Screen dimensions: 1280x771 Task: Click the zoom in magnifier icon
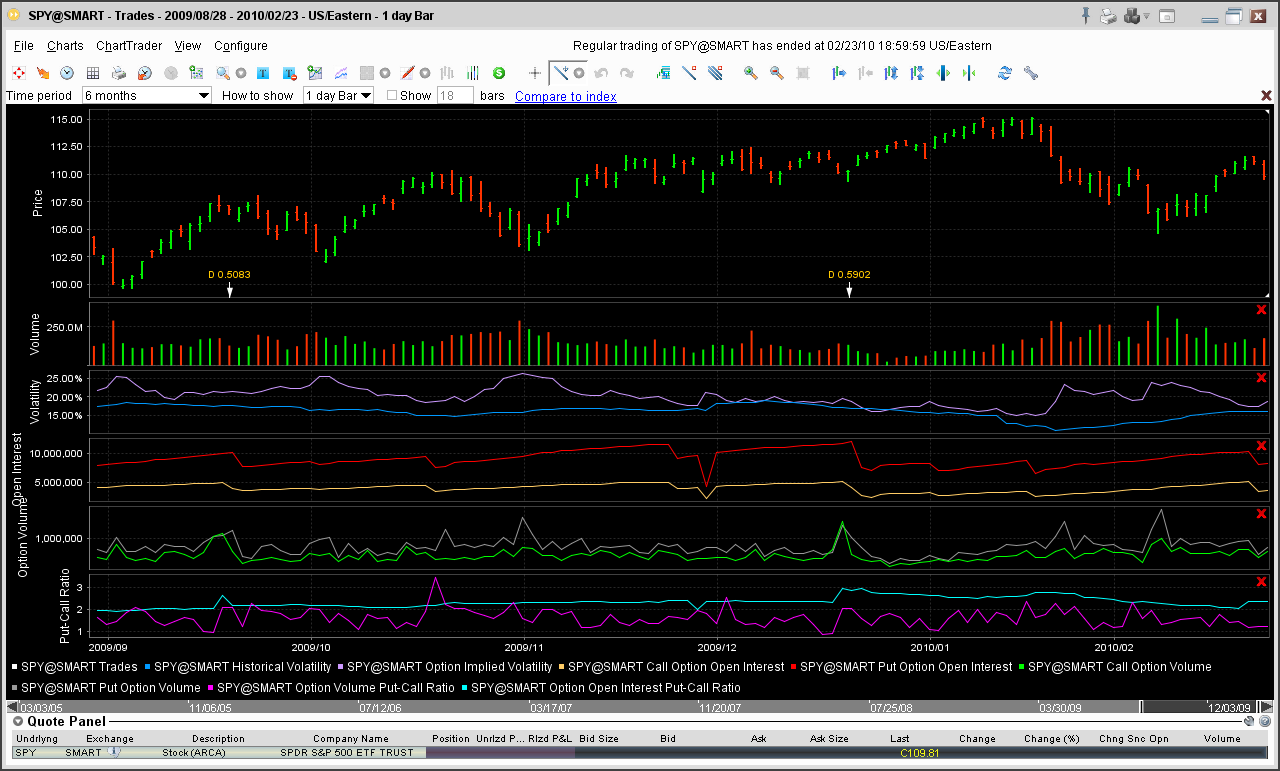click(750, 73)
